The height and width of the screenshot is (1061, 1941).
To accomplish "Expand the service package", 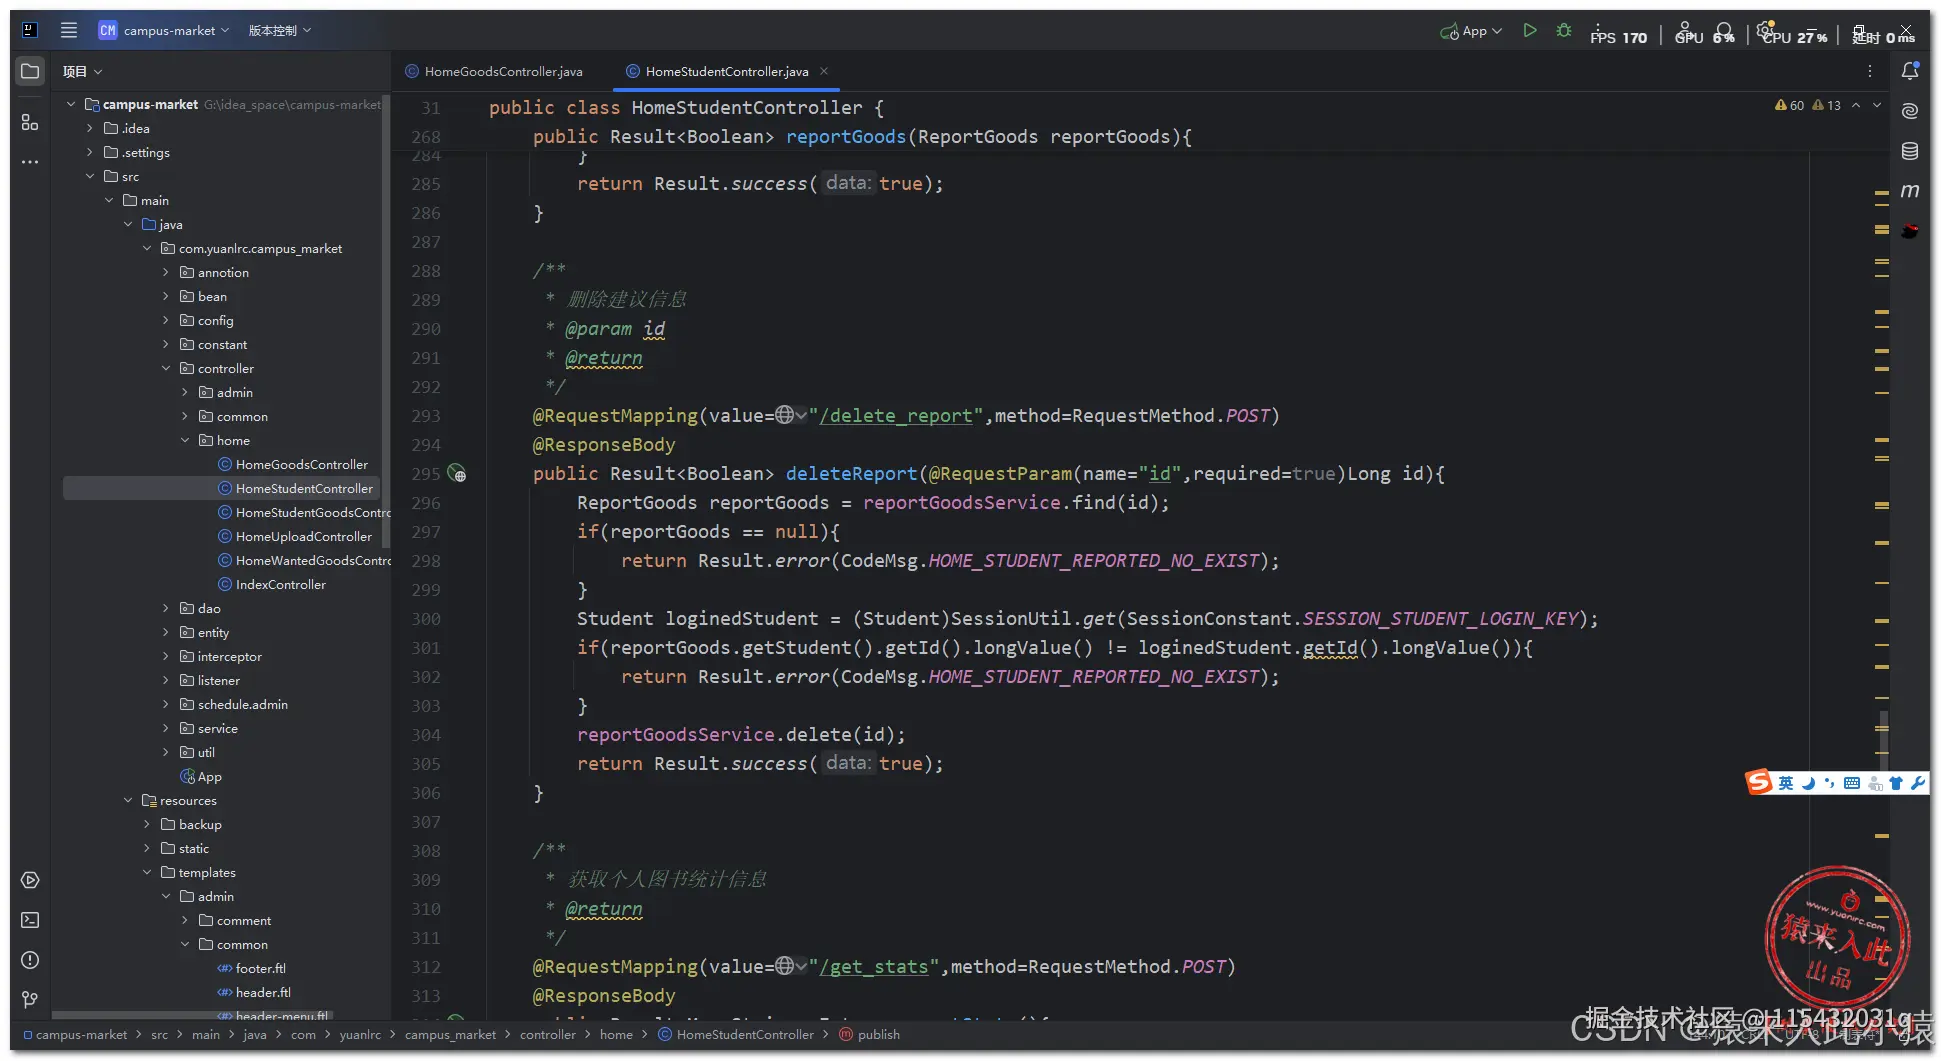I will (166, 728).
